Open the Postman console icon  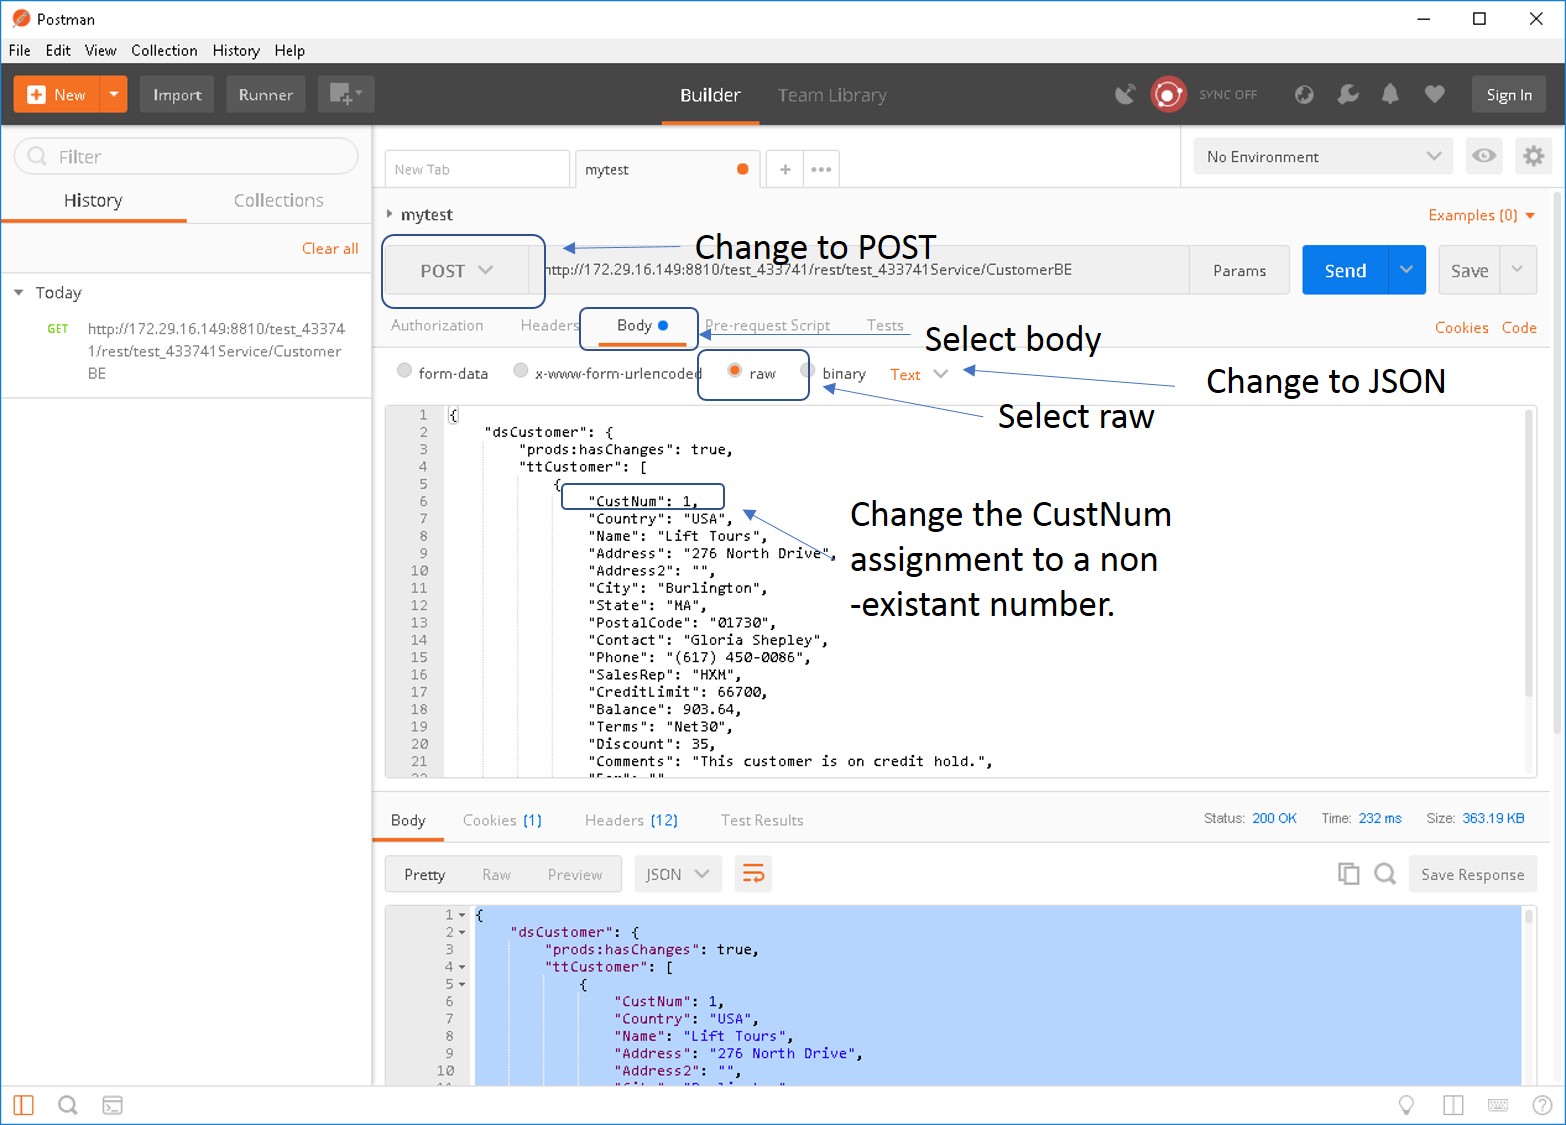tap(113, 1105)
